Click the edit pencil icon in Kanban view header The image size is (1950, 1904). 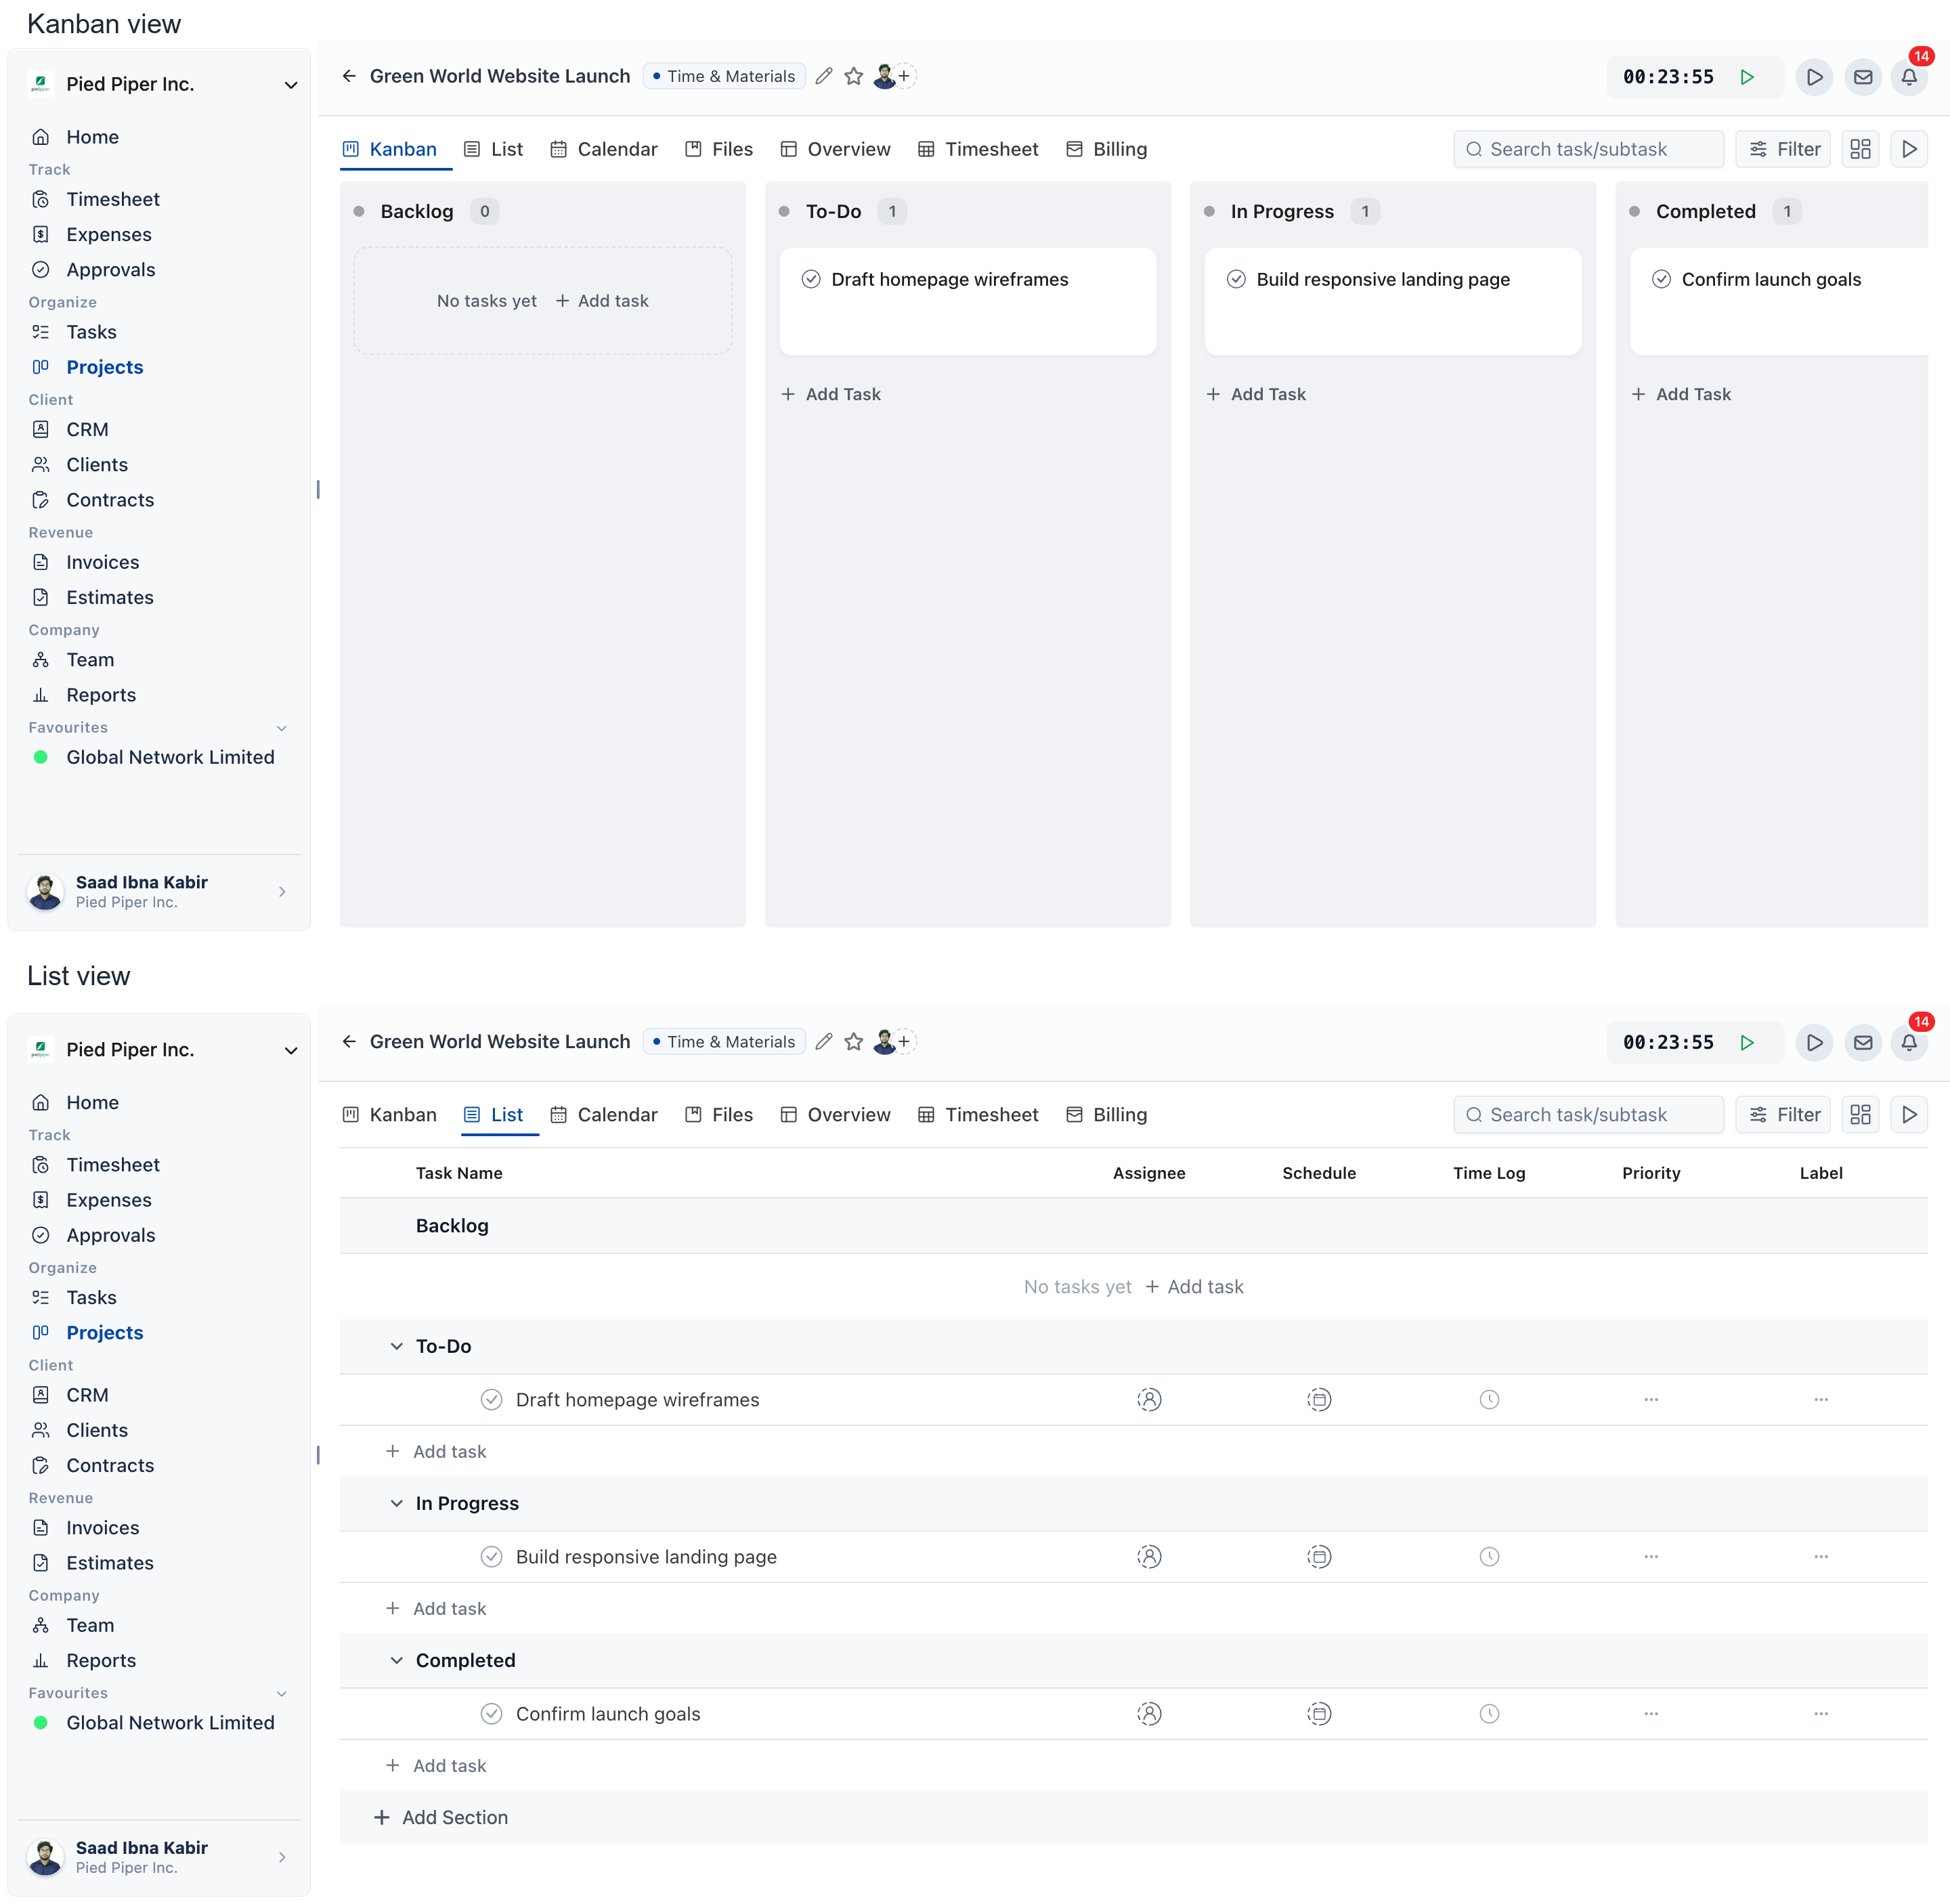(x=823, y=76)
